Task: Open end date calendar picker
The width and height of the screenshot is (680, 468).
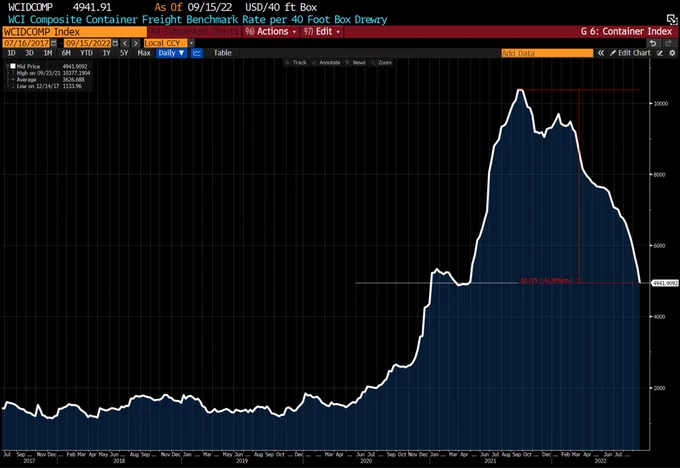Action: 115,43
